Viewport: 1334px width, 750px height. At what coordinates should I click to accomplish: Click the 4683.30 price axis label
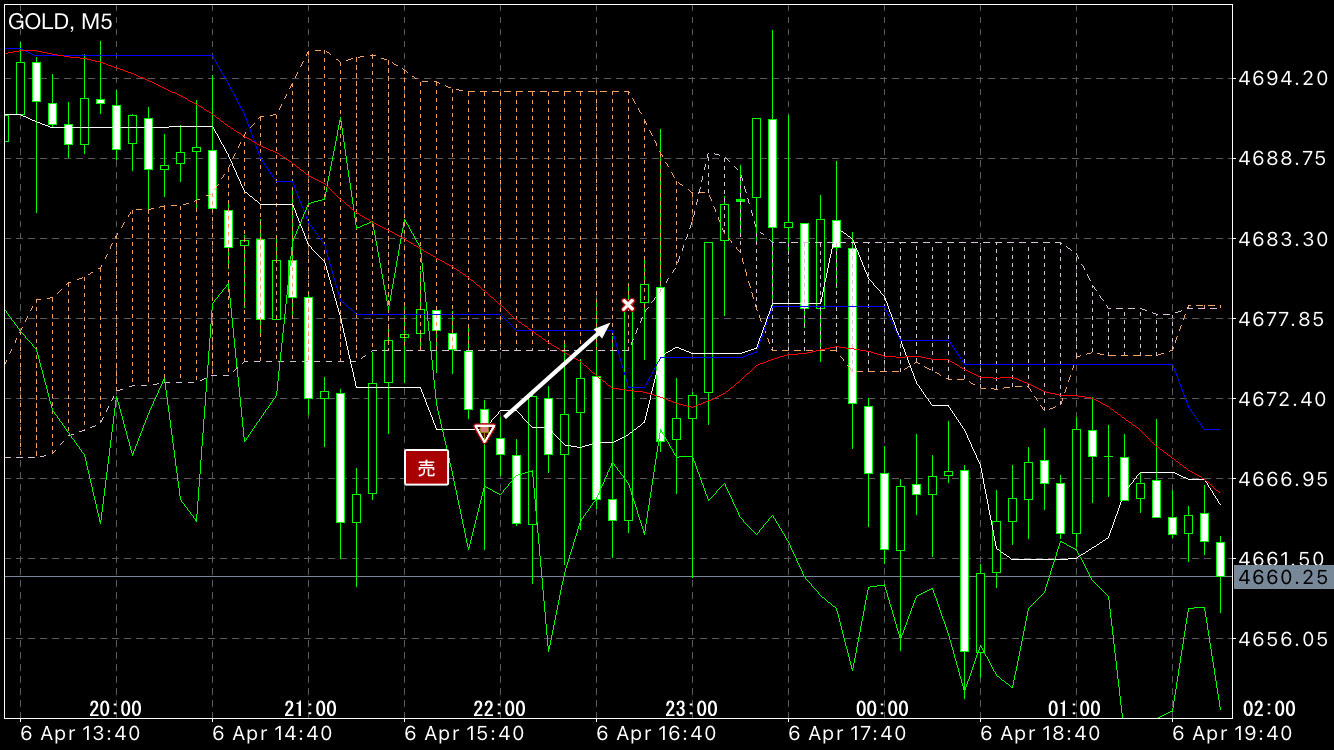(x=1282, y=239)
